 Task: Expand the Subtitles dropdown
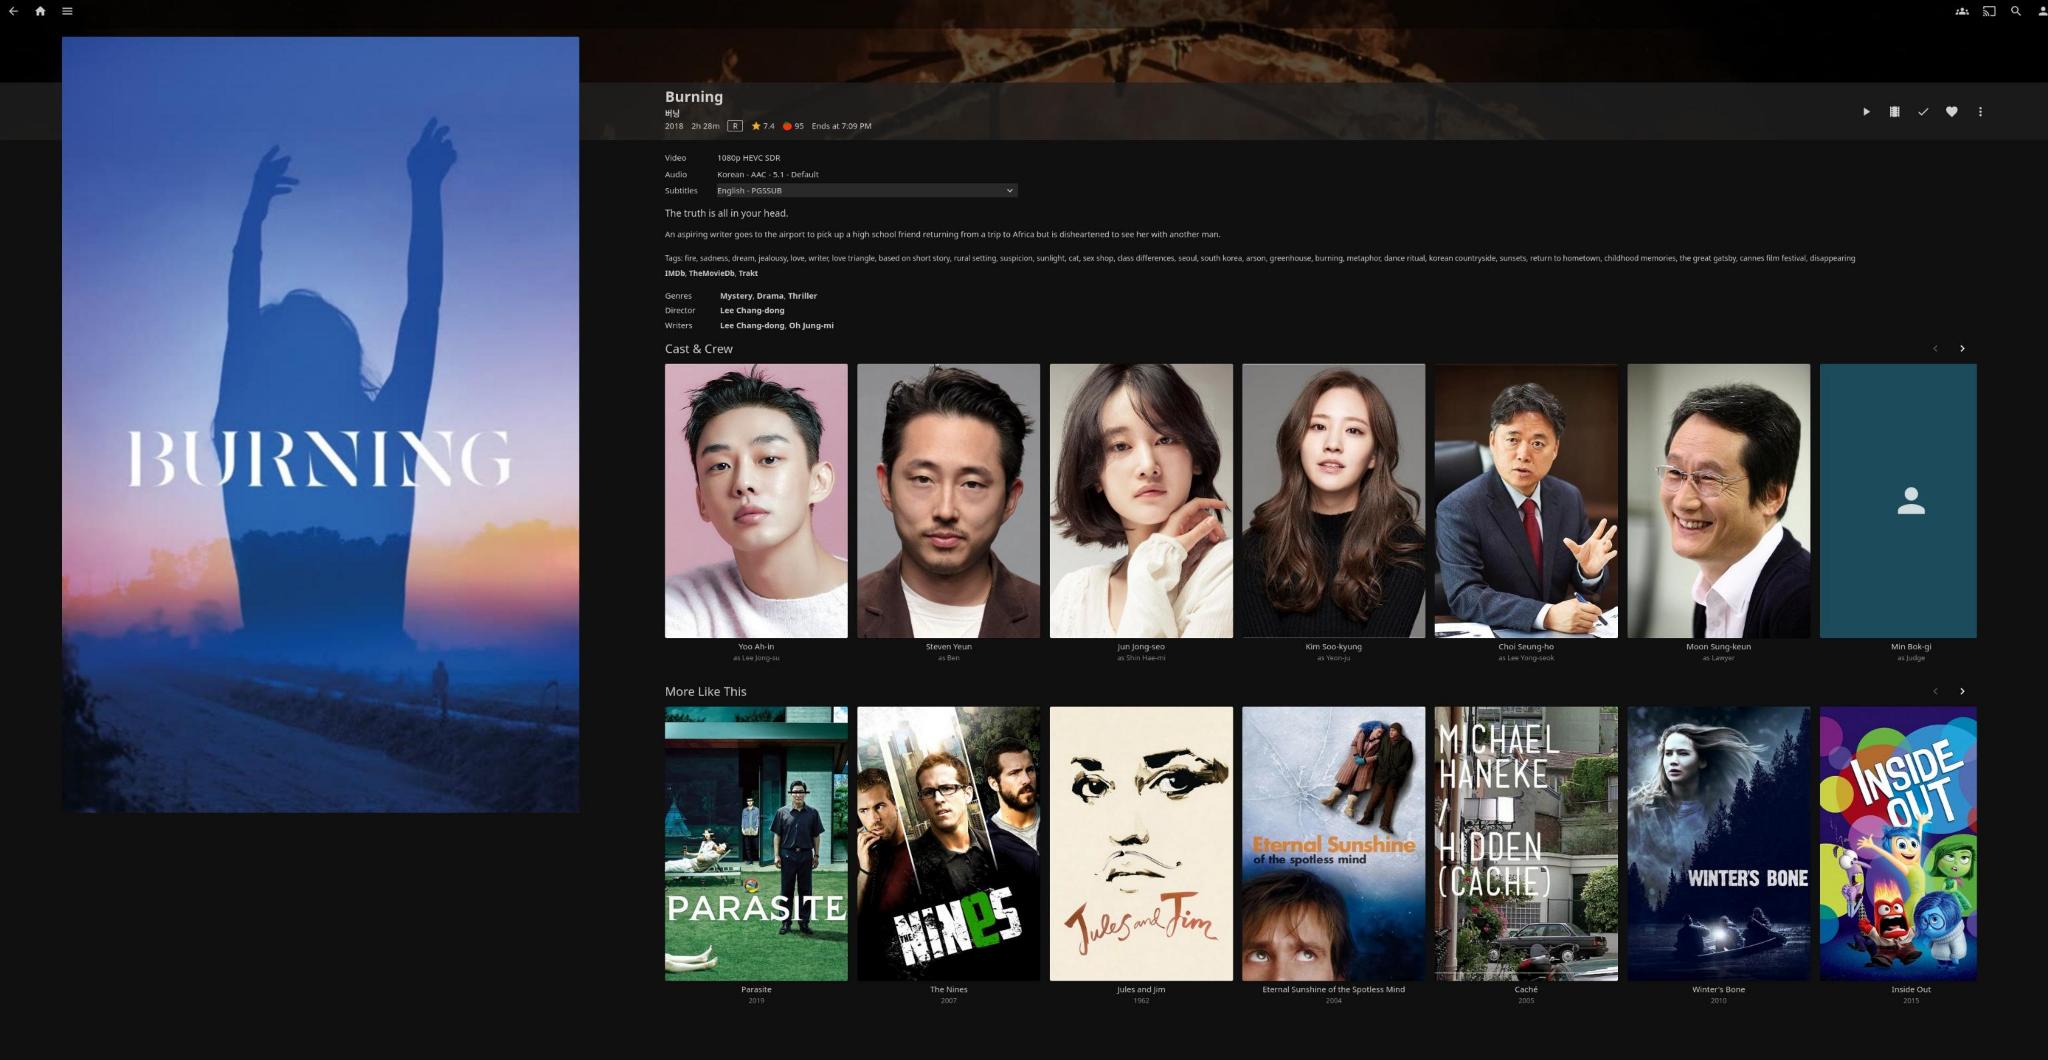coord(866,190)
